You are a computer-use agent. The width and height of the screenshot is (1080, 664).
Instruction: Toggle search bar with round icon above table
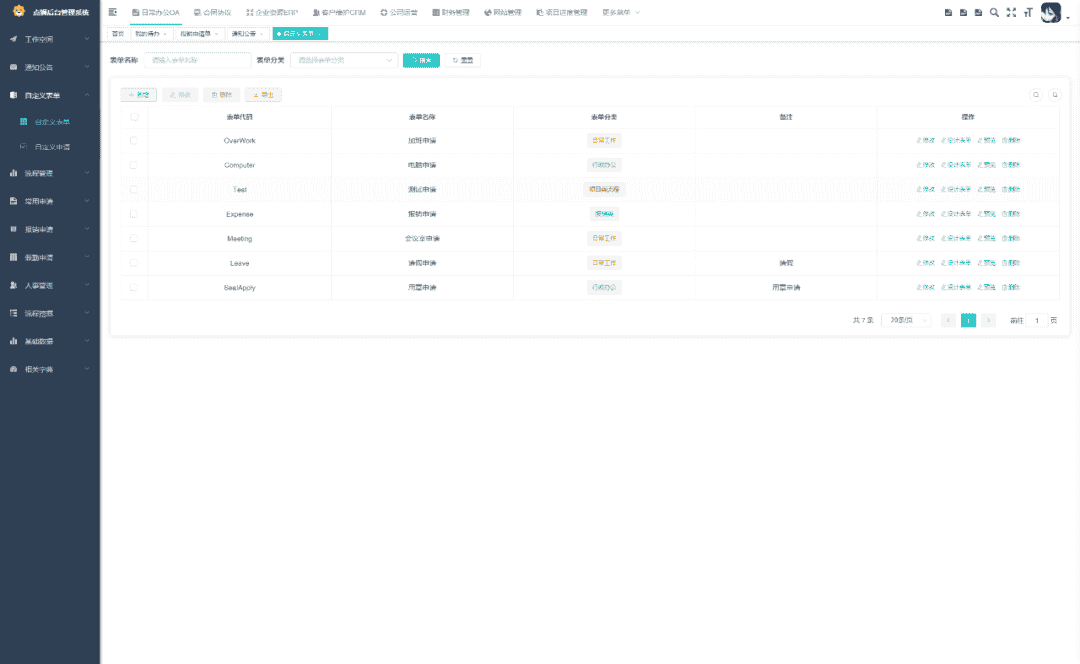[x=1036, y=95]
